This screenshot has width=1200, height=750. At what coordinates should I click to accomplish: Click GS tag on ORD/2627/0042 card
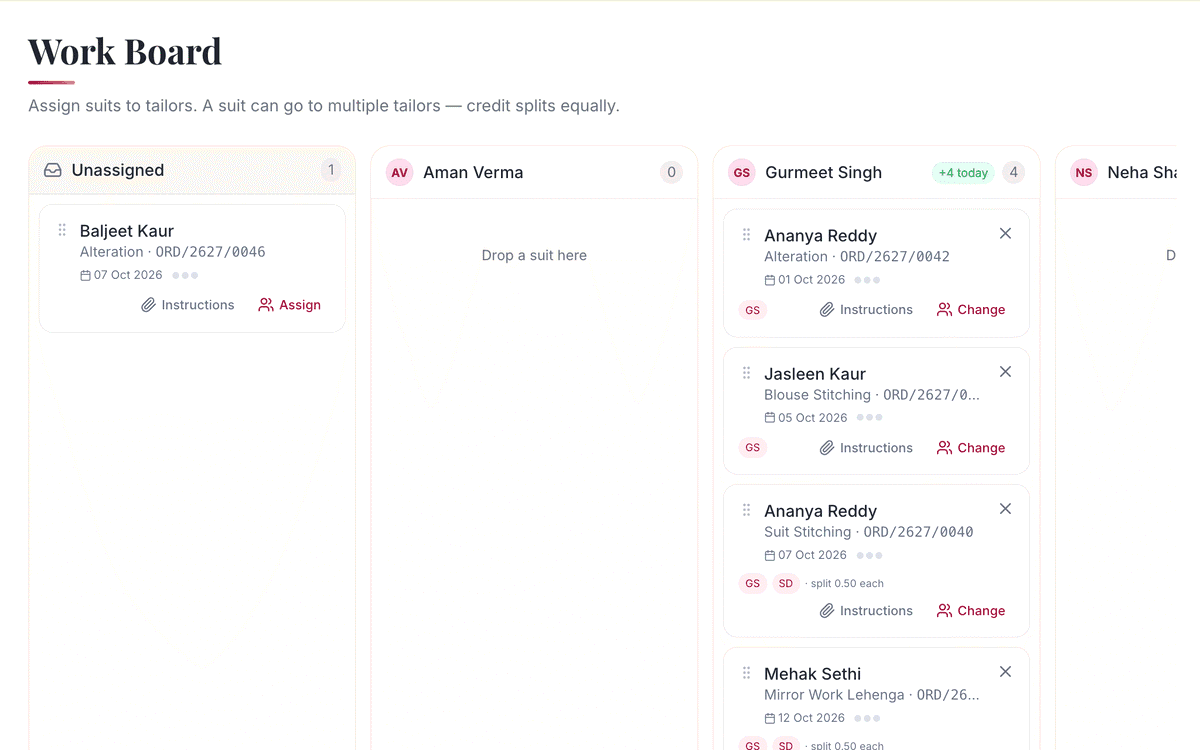tap(753, 310)
